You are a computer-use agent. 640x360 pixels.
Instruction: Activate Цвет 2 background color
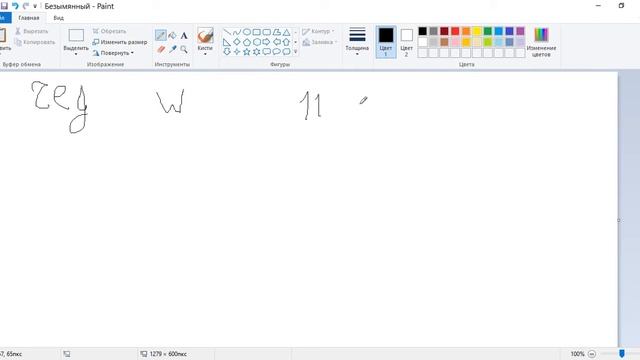[x=407, y=42]
